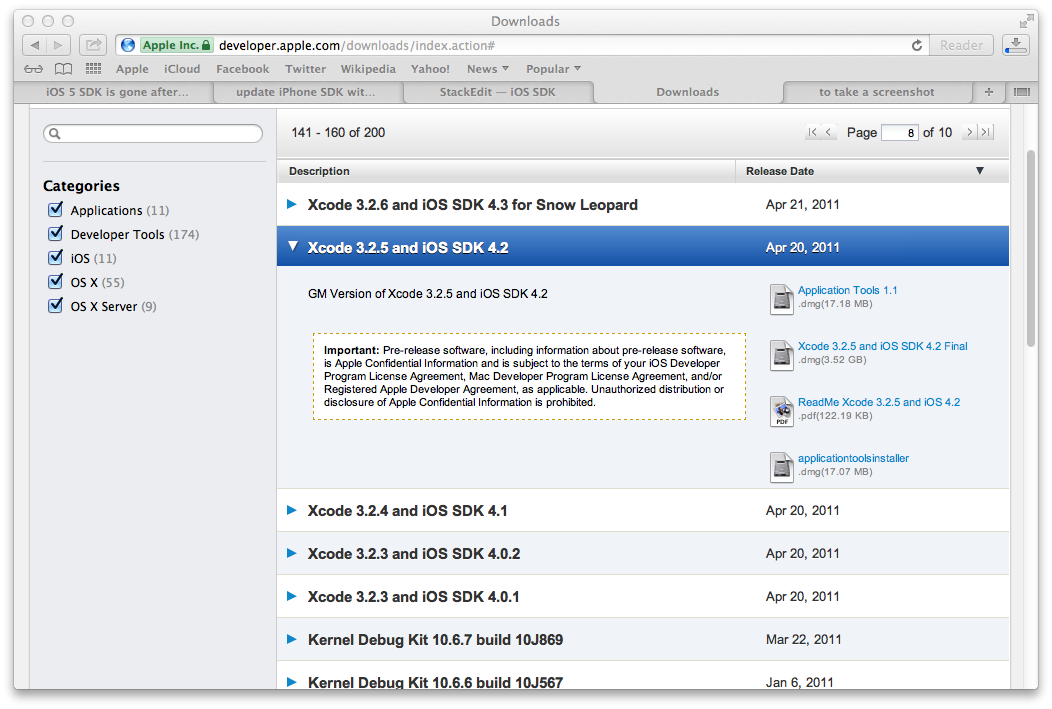Select the Downloads tab

687,92
